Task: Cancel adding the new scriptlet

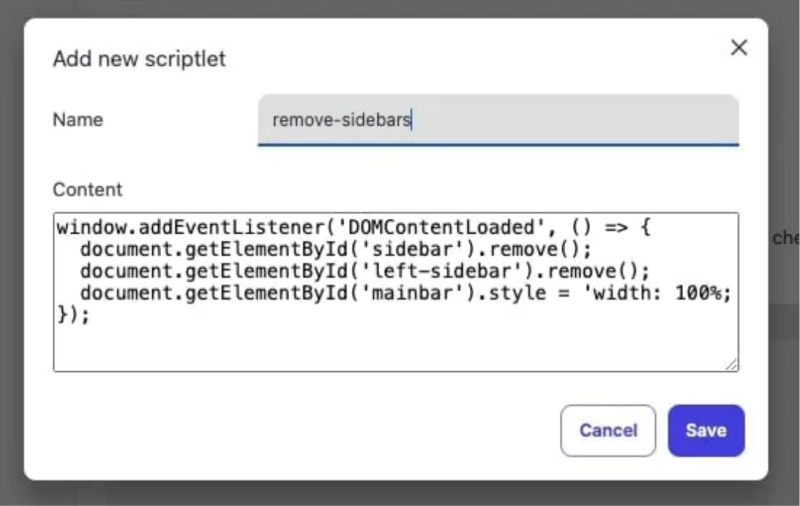Action: [x=608, y=431]
